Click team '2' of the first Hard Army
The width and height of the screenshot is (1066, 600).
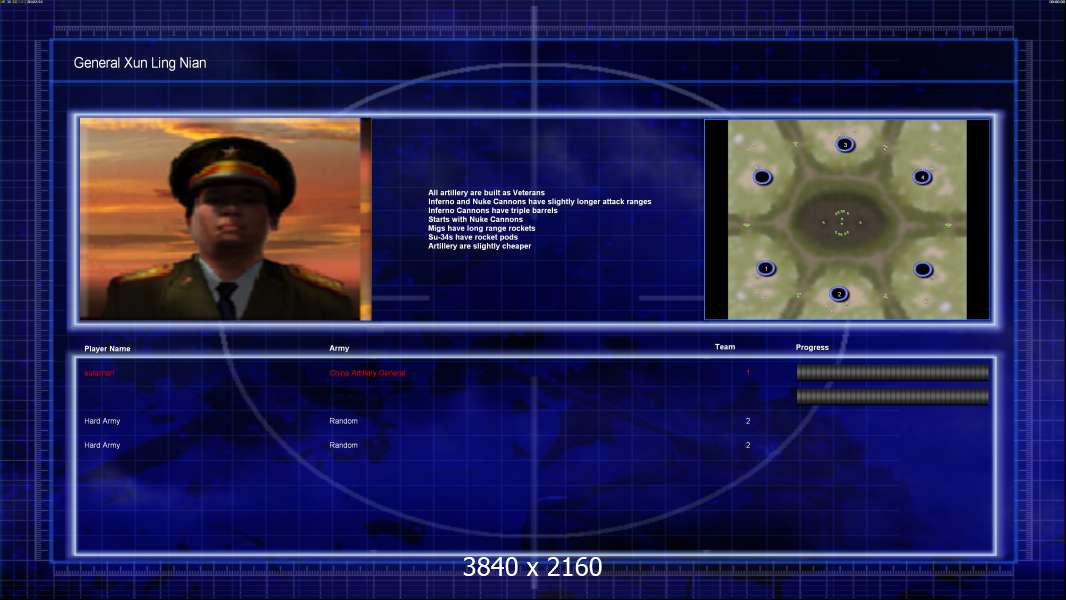click(x=748, y=421)
